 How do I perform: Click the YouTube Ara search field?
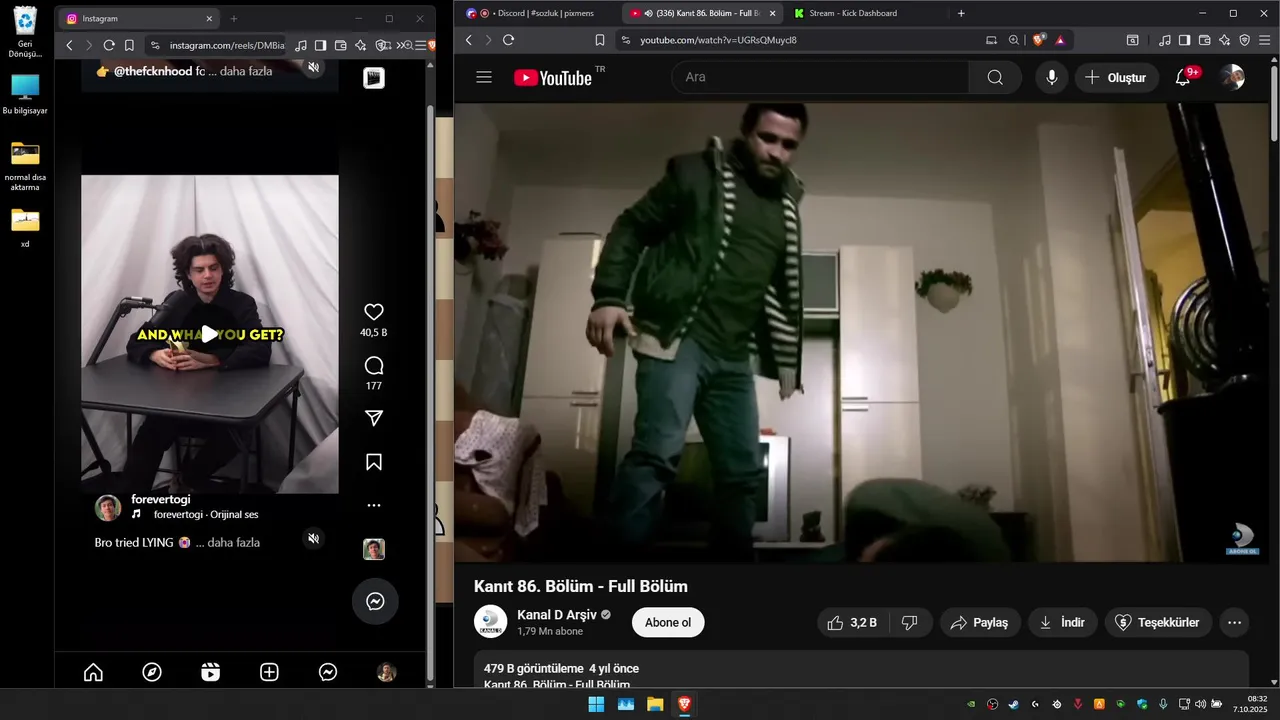(820, 77)
